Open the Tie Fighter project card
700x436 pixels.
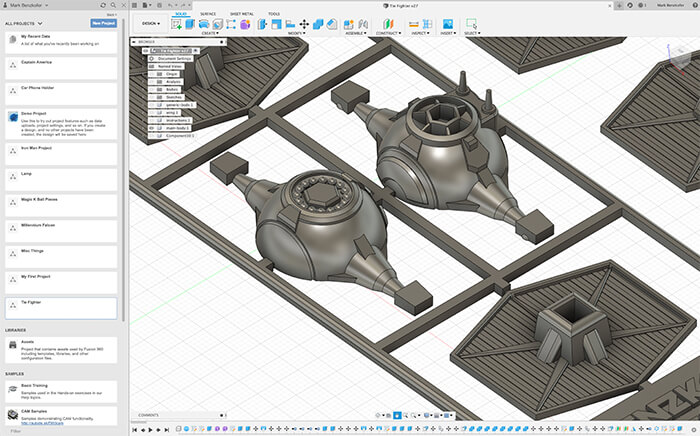click(61, 308)
